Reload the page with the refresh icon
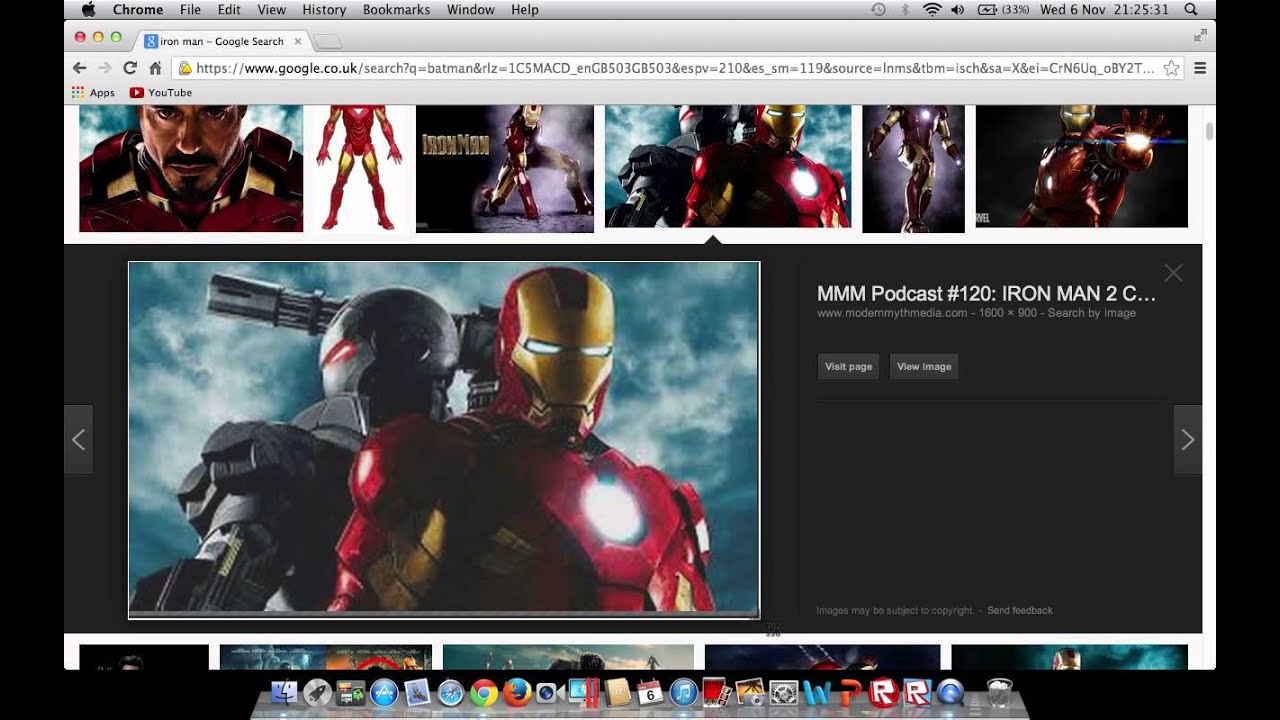This screenshot has width=1280, height=720. point(129,68)
